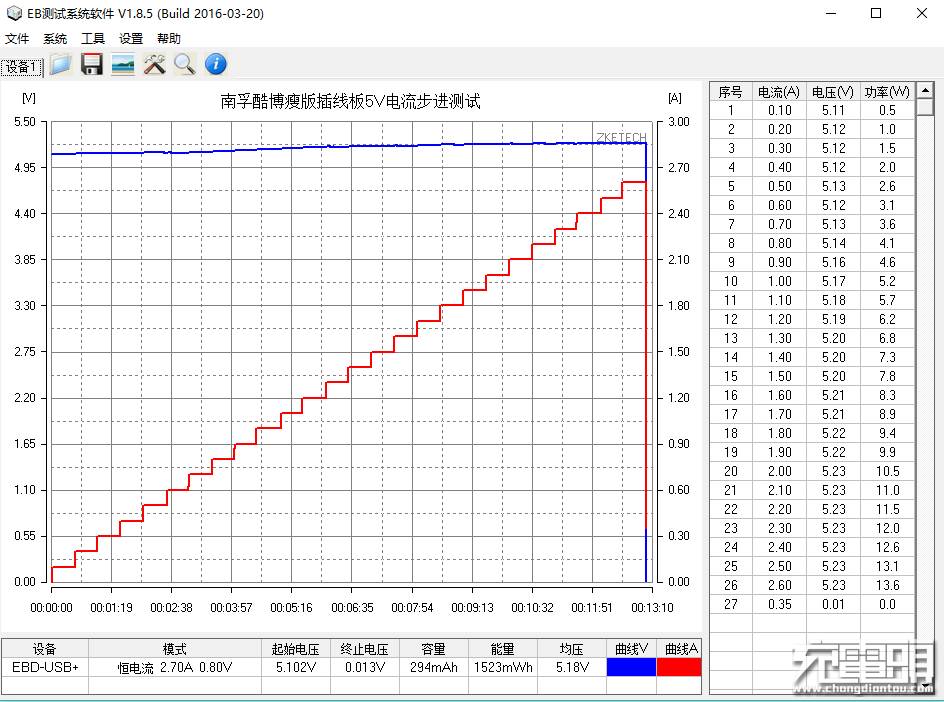
Task: Click the 恒电流 2.70A 0.80V mode cell
Action: (175, 667)
